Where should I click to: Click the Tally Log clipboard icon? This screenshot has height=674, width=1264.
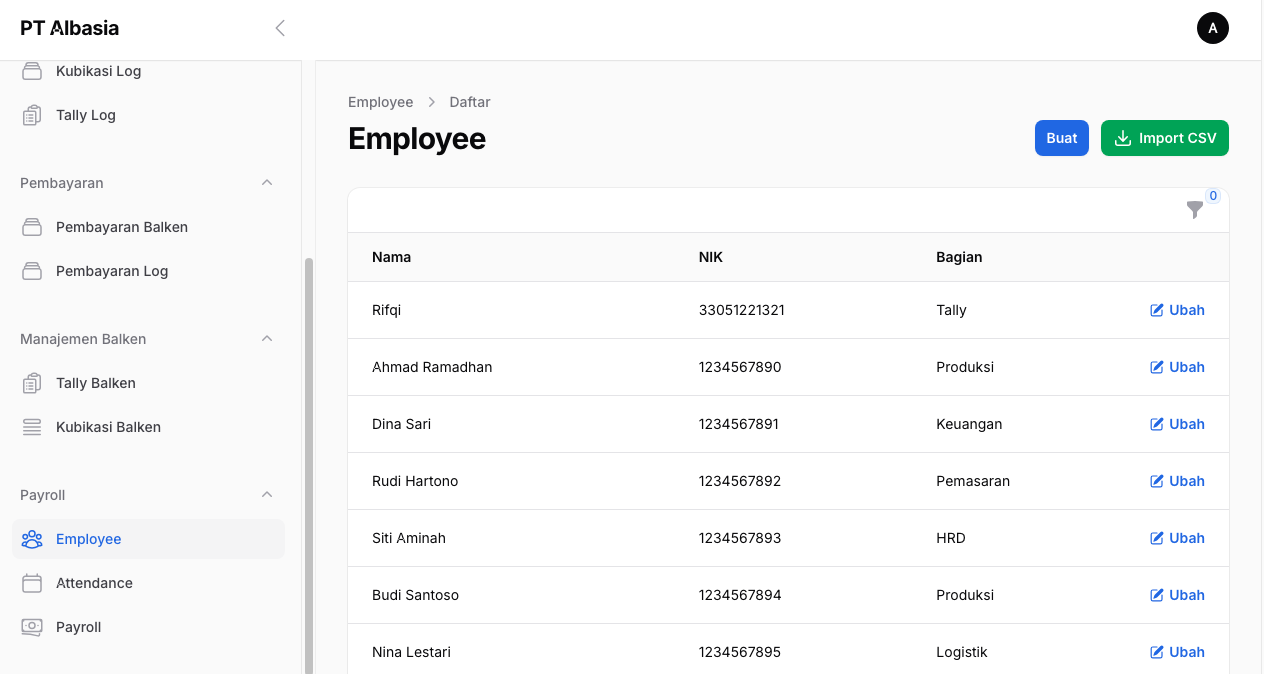[32, 115]
